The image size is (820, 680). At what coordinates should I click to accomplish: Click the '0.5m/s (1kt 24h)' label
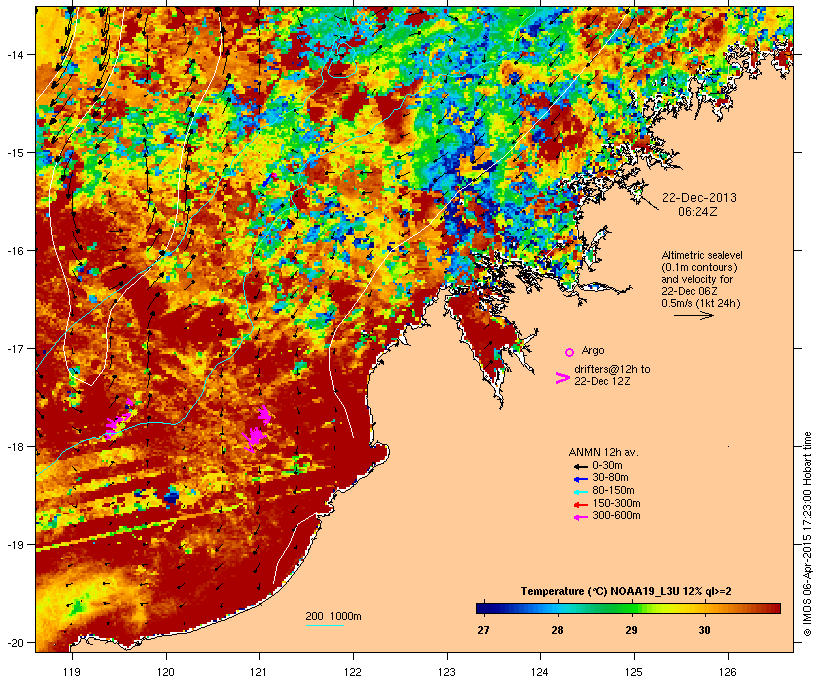[701, 303]
